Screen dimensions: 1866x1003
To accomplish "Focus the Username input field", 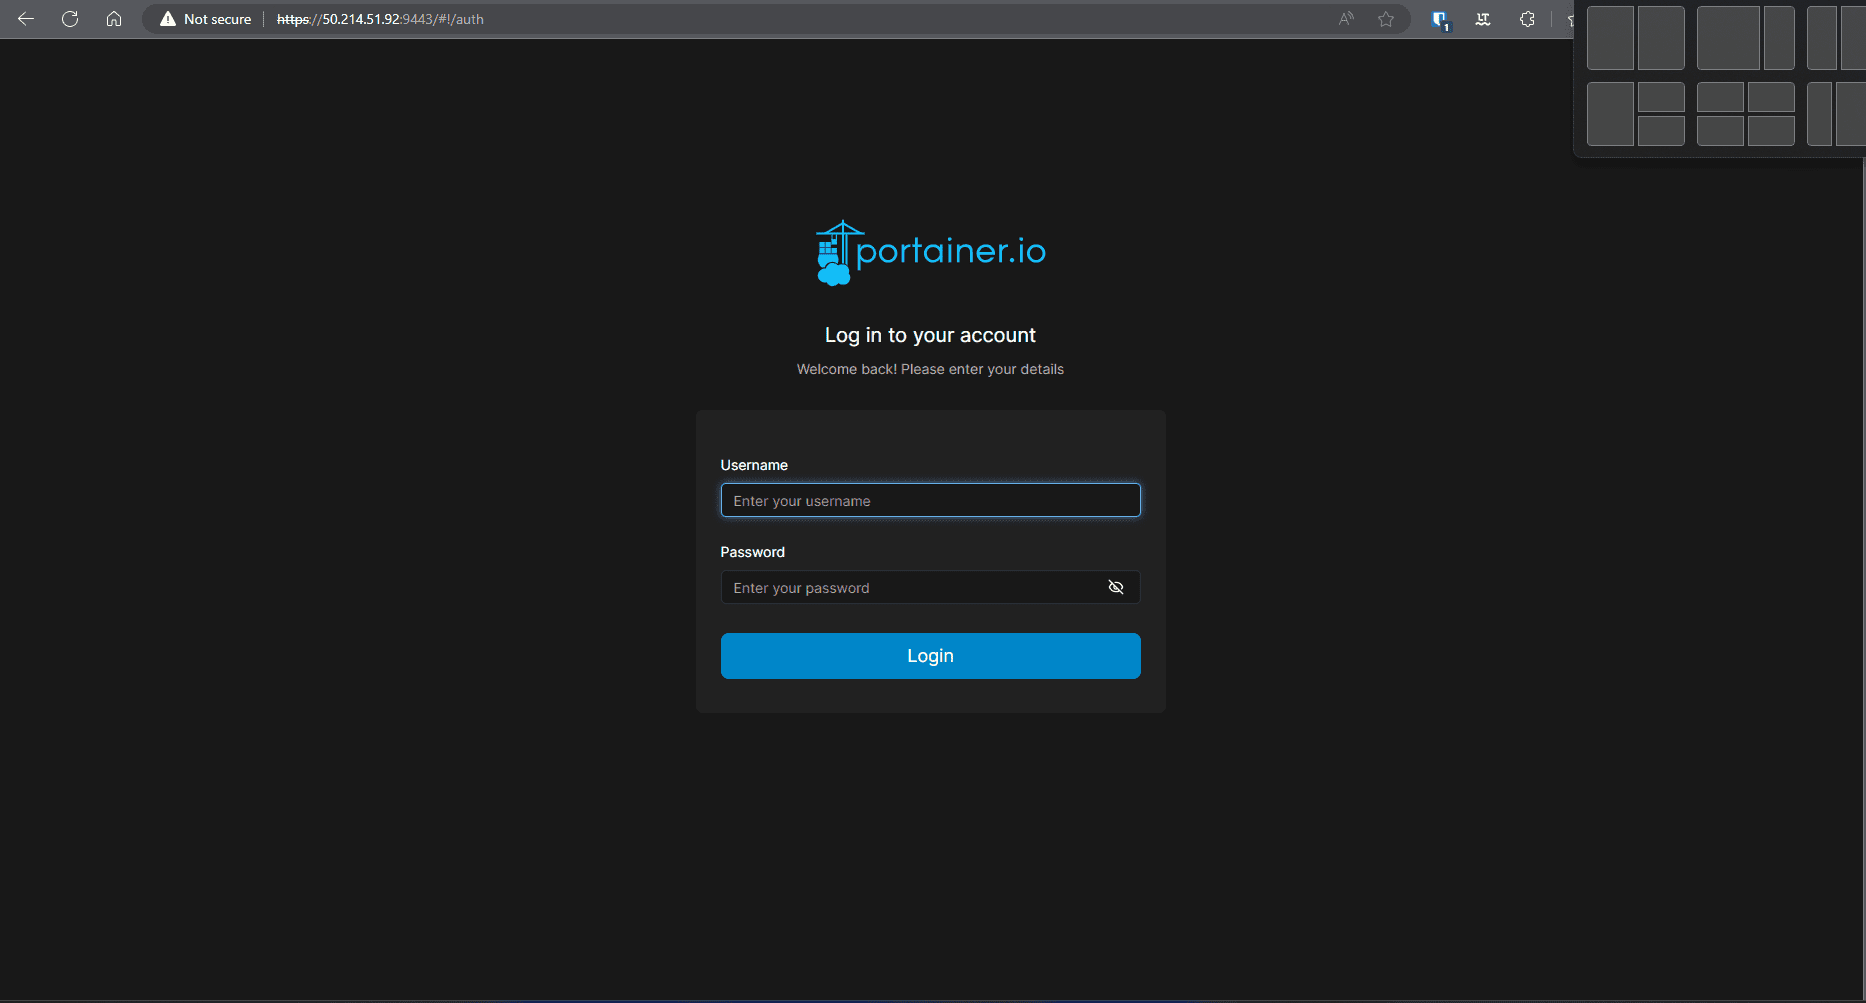I will pyautogui.click(x=930, y=500).
